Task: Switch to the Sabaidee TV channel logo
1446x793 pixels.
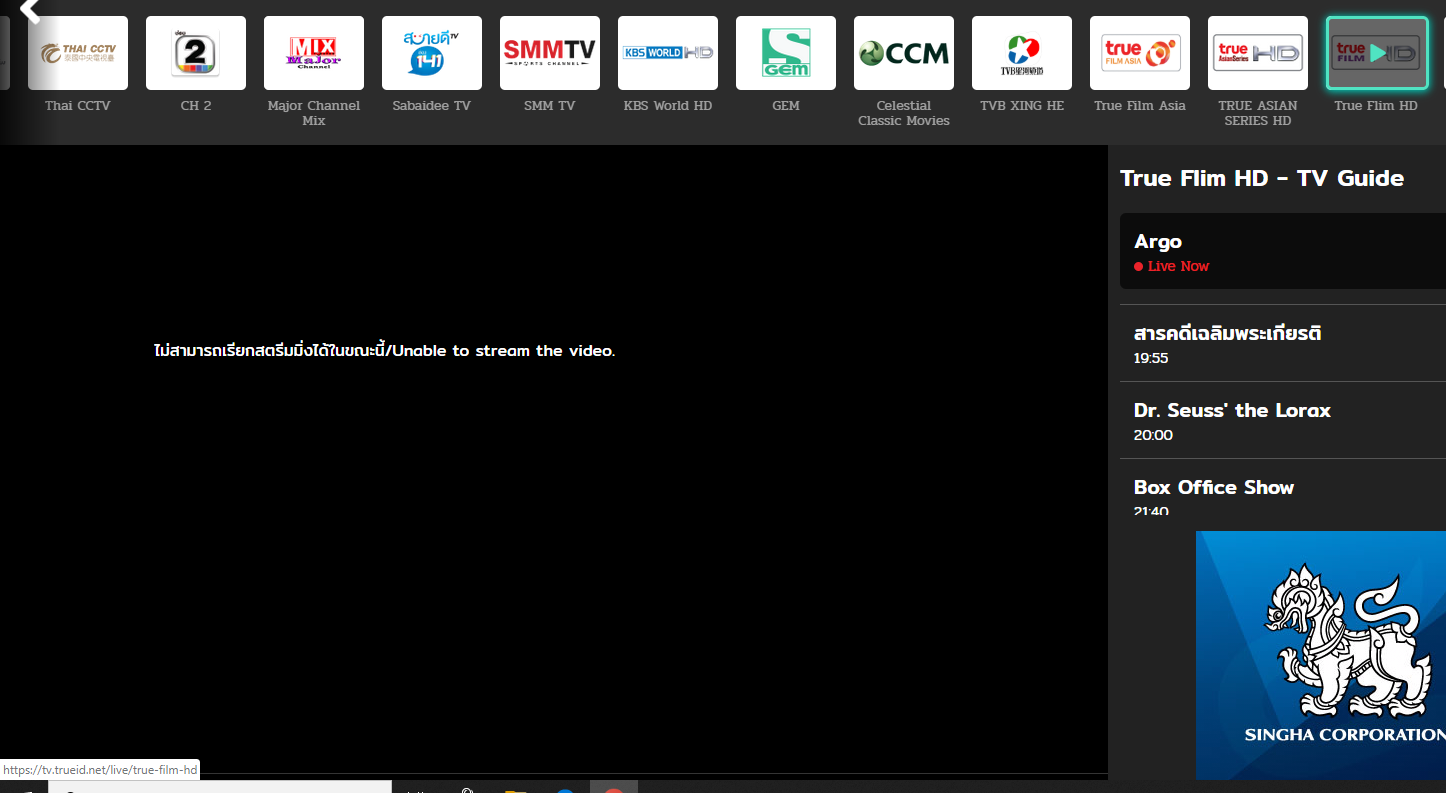Action: pos(432,53)
